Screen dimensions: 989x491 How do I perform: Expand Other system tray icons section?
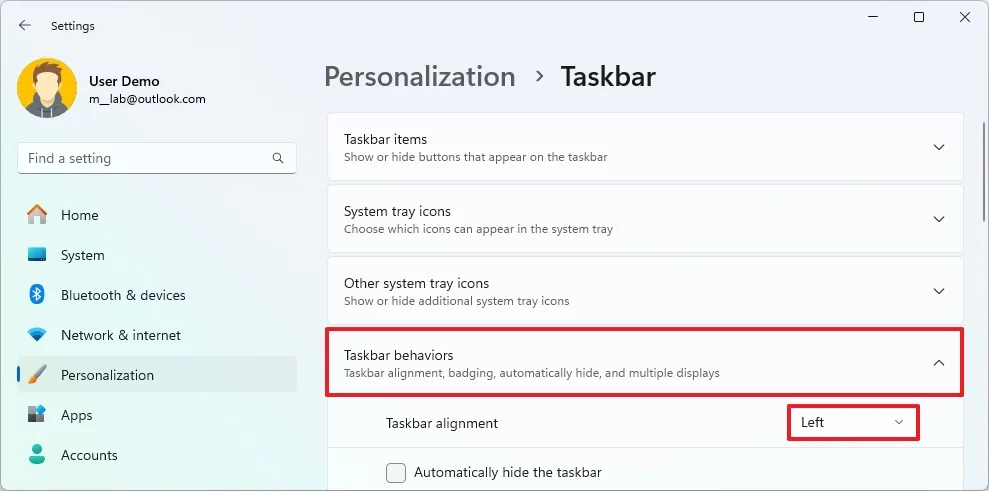(938, 291)
